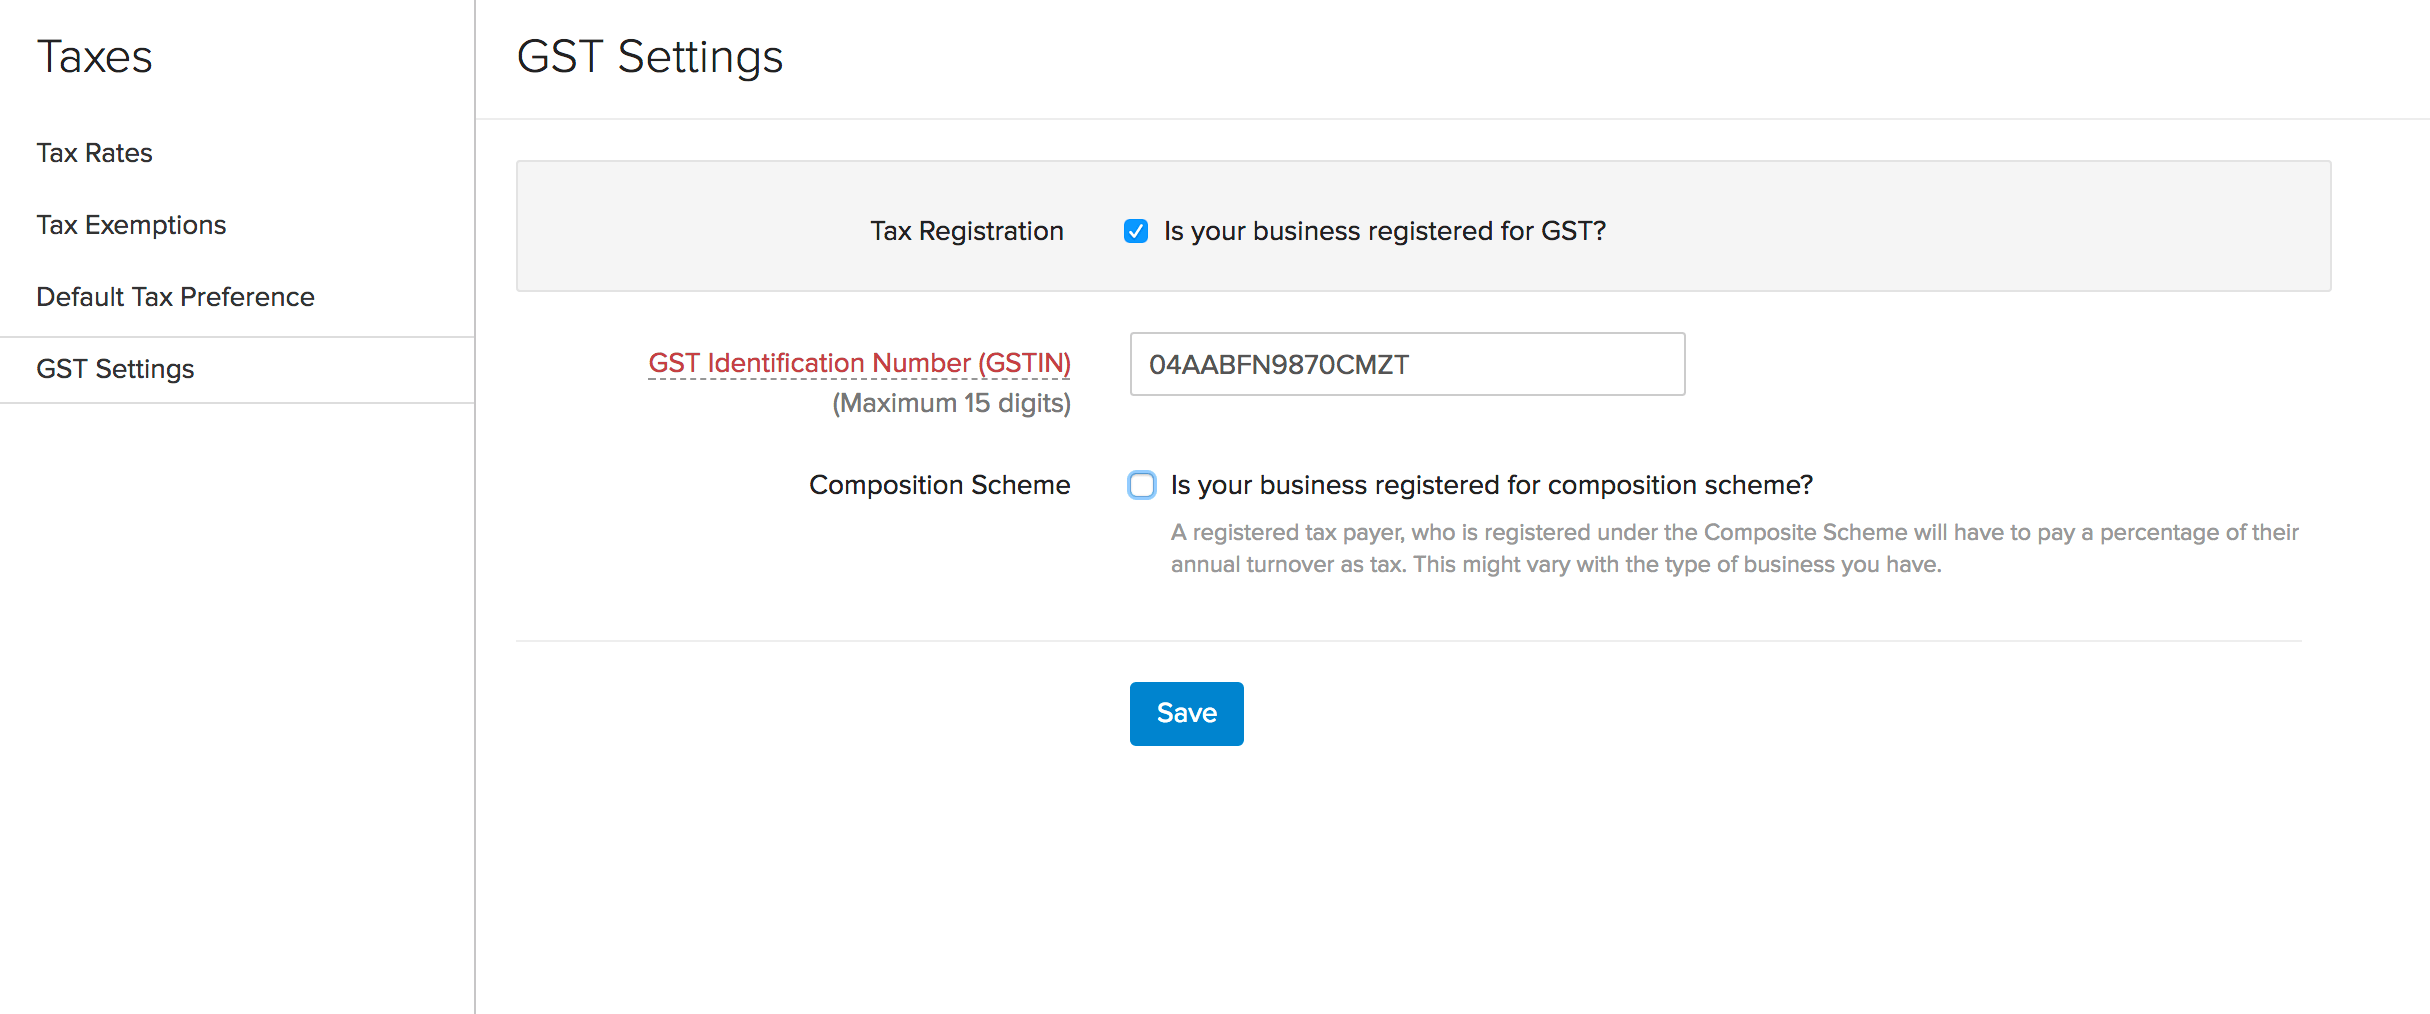Viewport: 2430px width, 1014px height.
Task: Focus the GSTIN number input field
Action: tap(1407, 364)
